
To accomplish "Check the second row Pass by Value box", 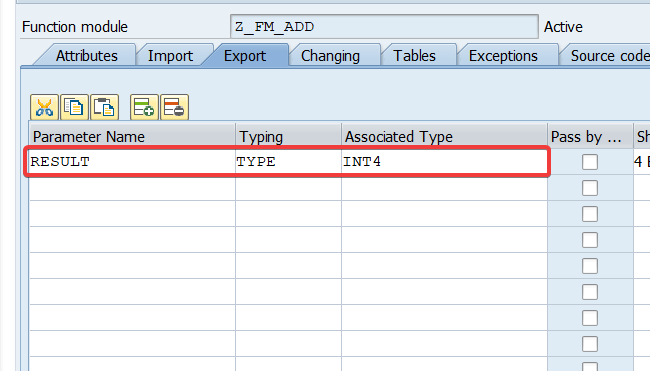I will click(589, 188).
